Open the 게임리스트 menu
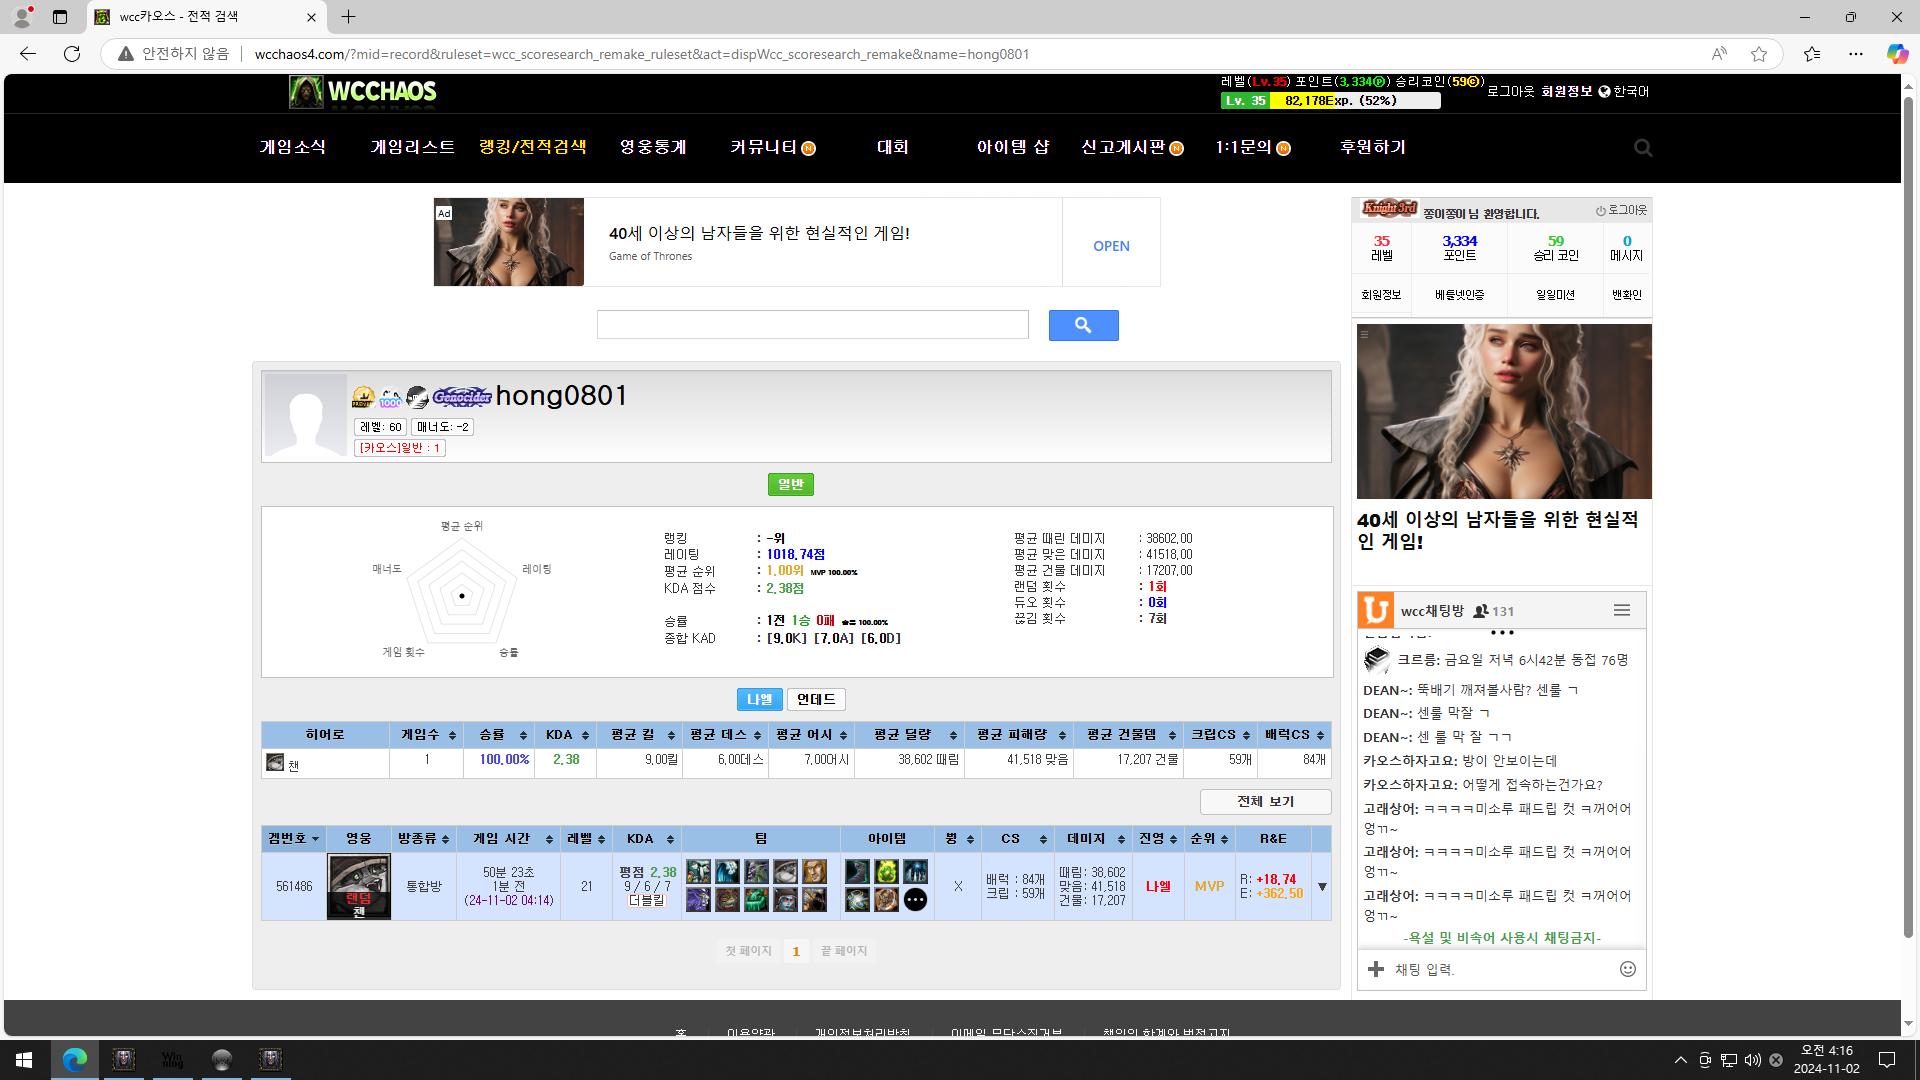1920x1080 pixels. [x=412, y=148]
